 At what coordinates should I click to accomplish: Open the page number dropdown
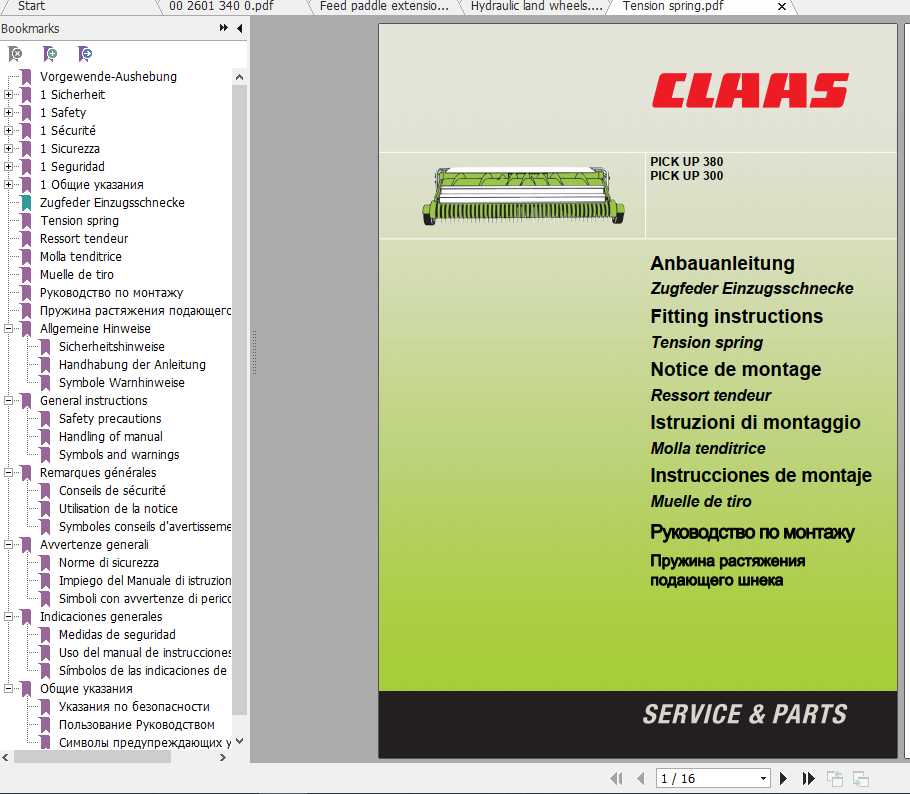762,778
